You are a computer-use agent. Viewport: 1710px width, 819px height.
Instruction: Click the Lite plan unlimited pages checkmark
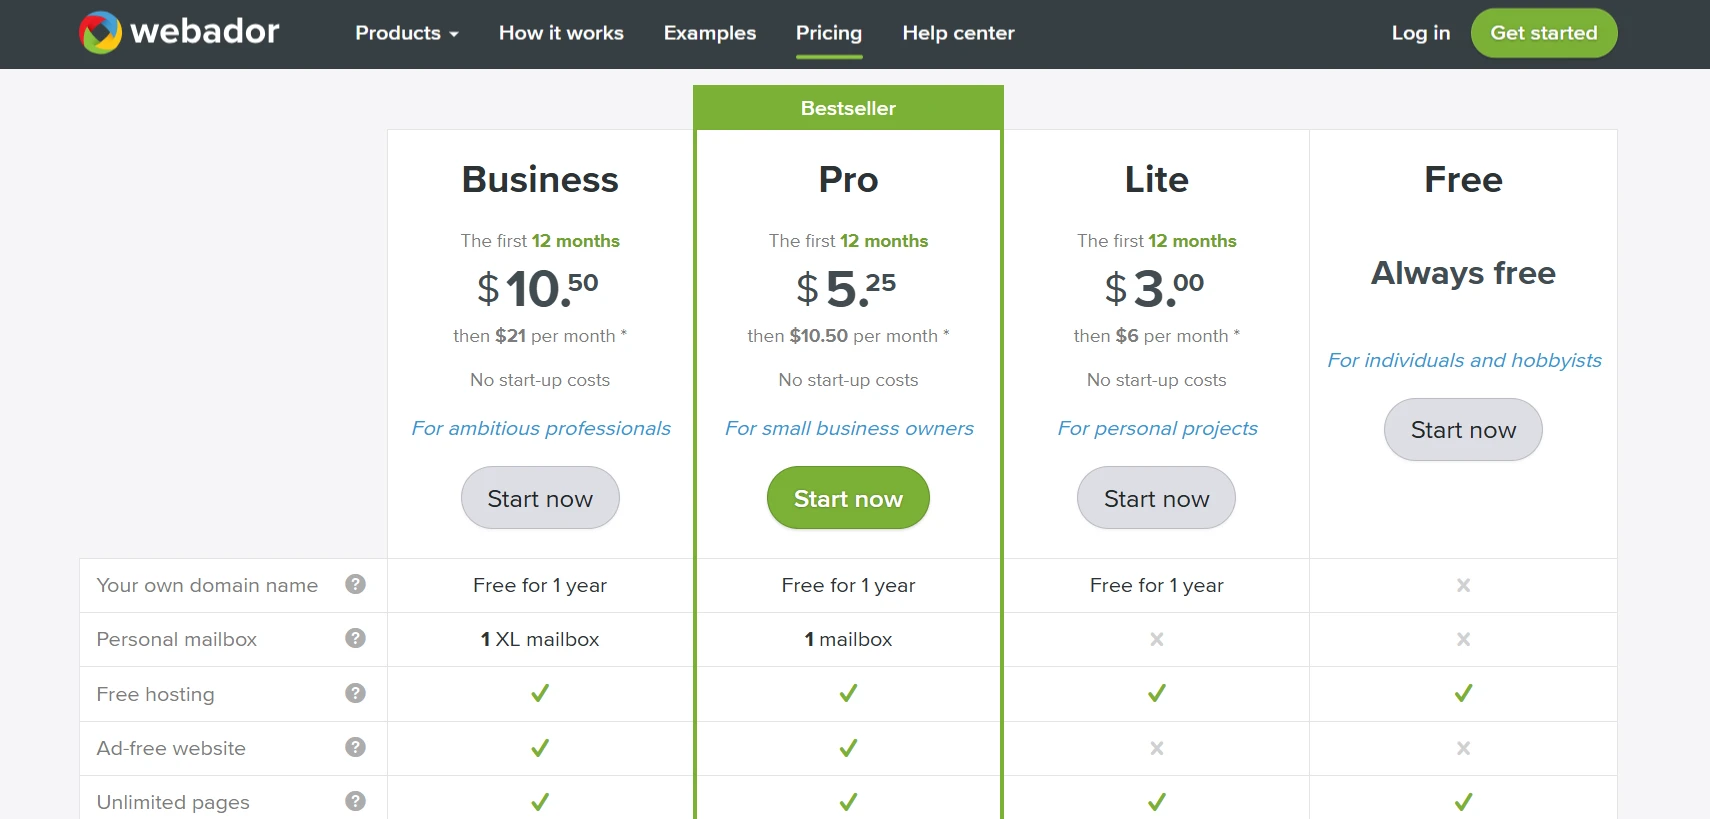pyautogui.click(x=1155, y=801)
